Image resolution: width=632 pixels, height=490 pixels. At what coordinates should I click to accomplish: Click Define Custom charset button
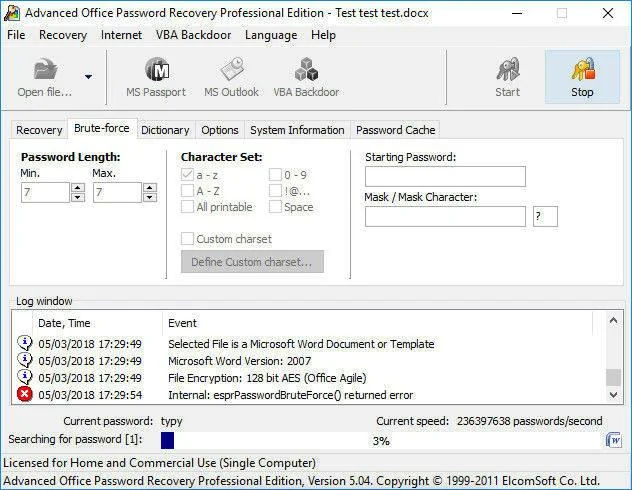[x=252, y=262]
